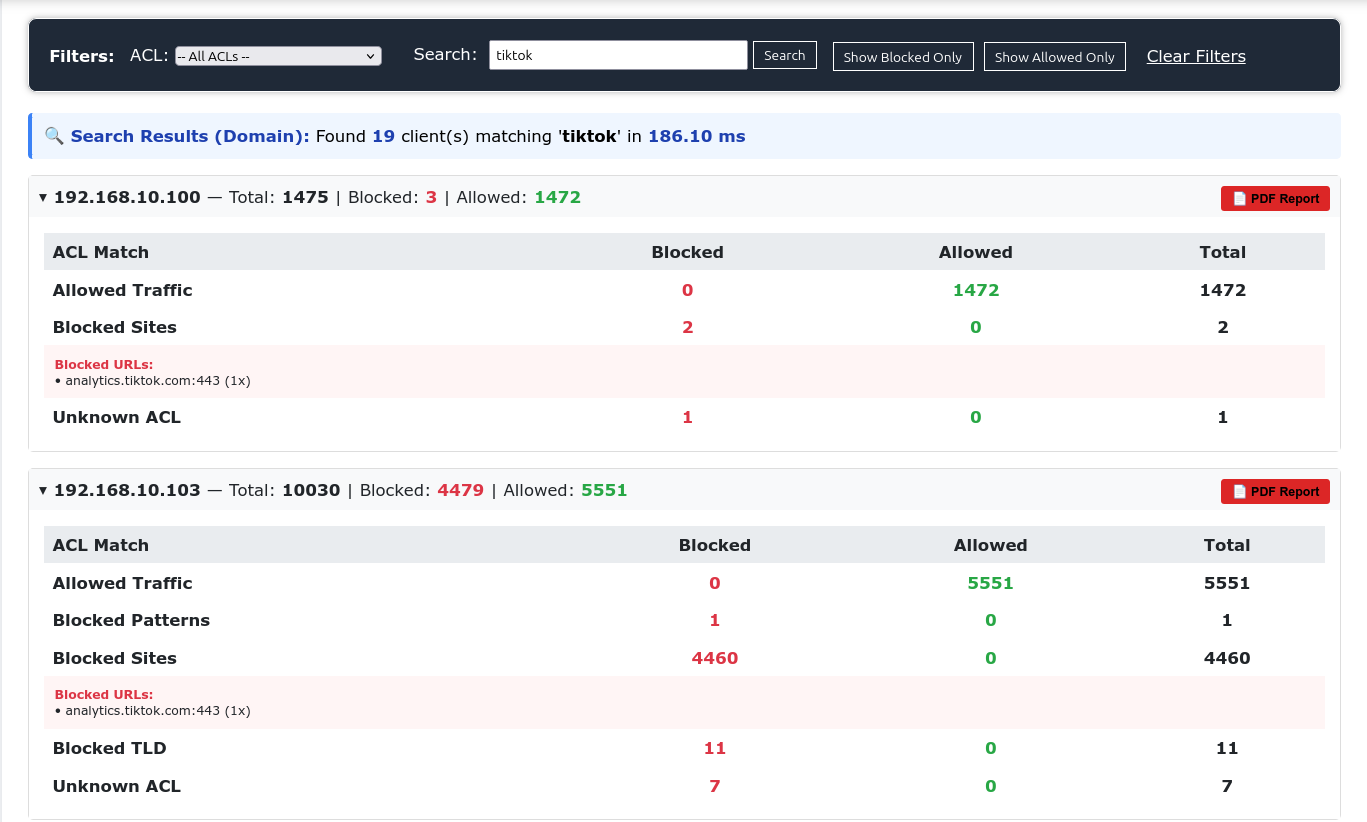Click blocked value 11 in Blocked TLD row
This screenshot has height=822, width=1367.
(x=714, y=748)
